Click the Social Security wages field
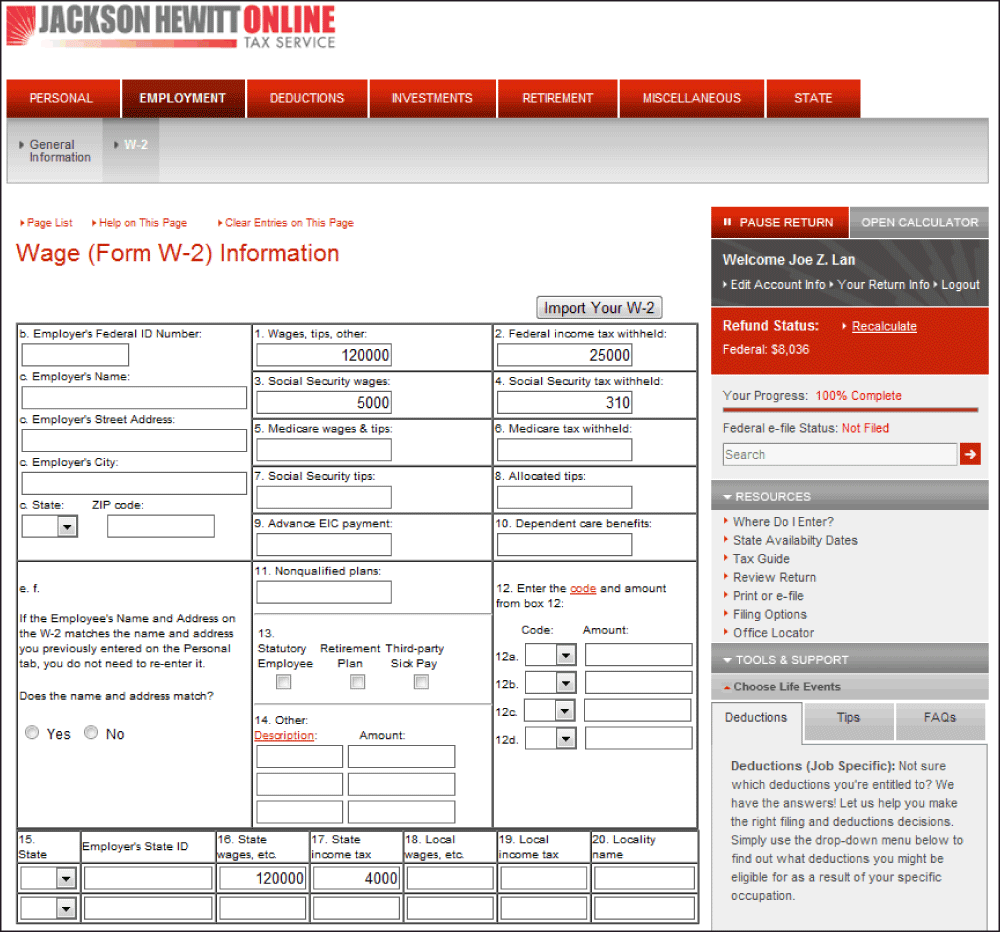The height and width of the screenshot is (932, 1000). click(324, 403)
